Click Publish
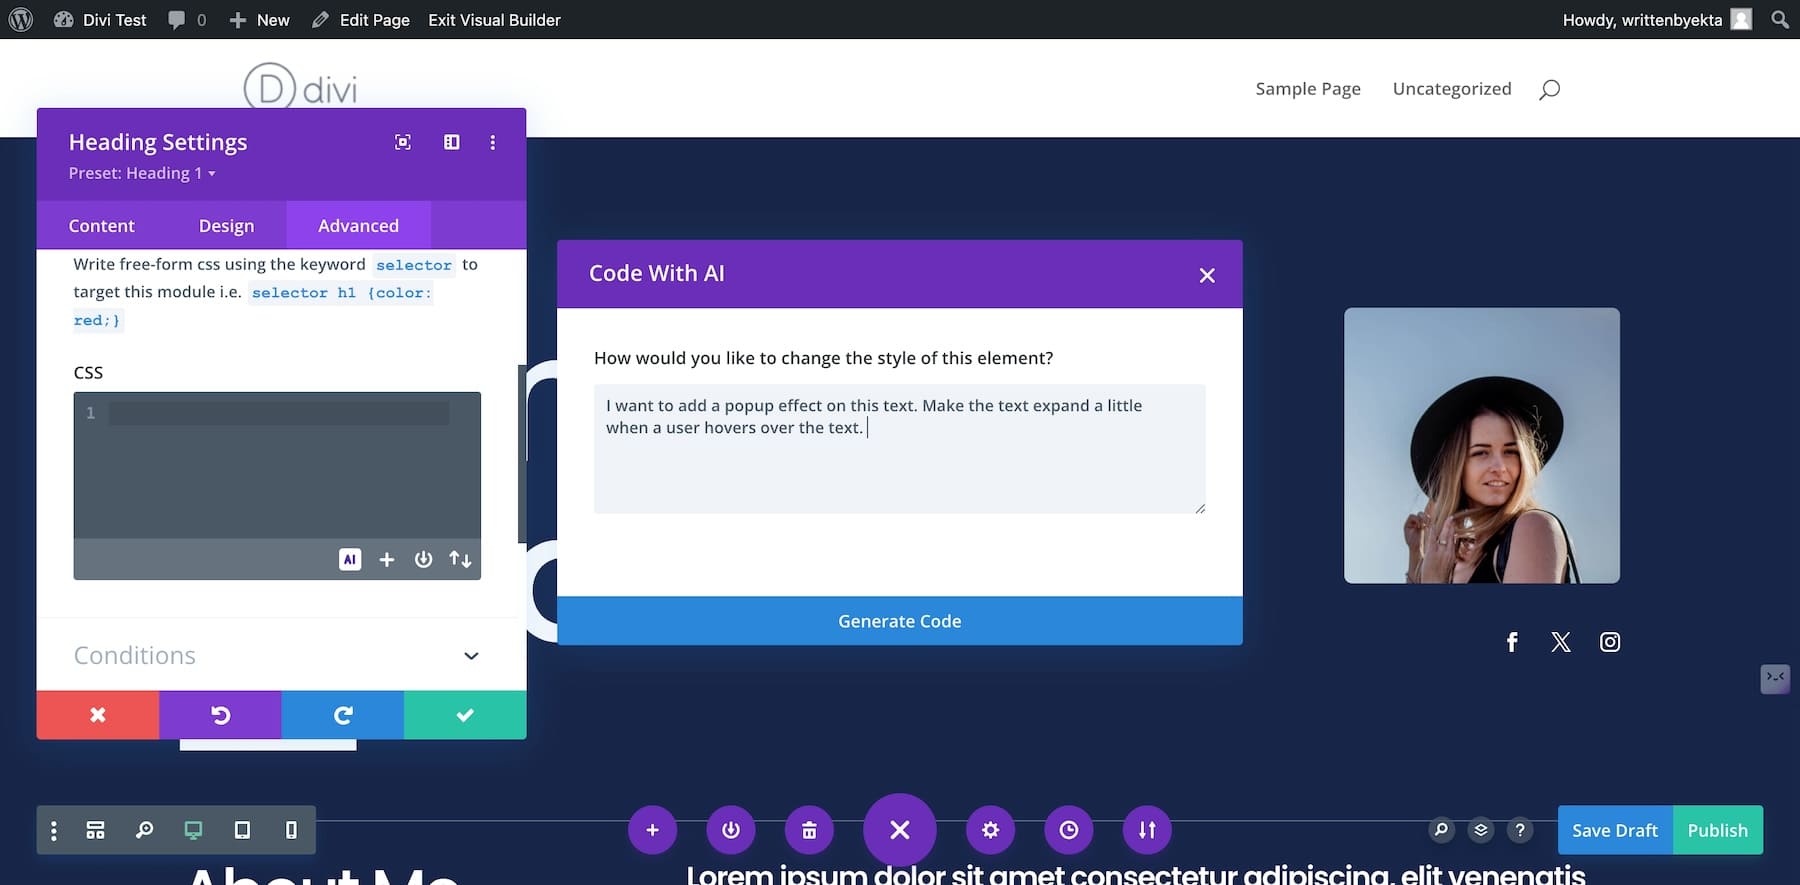 tap(1718, 830)
